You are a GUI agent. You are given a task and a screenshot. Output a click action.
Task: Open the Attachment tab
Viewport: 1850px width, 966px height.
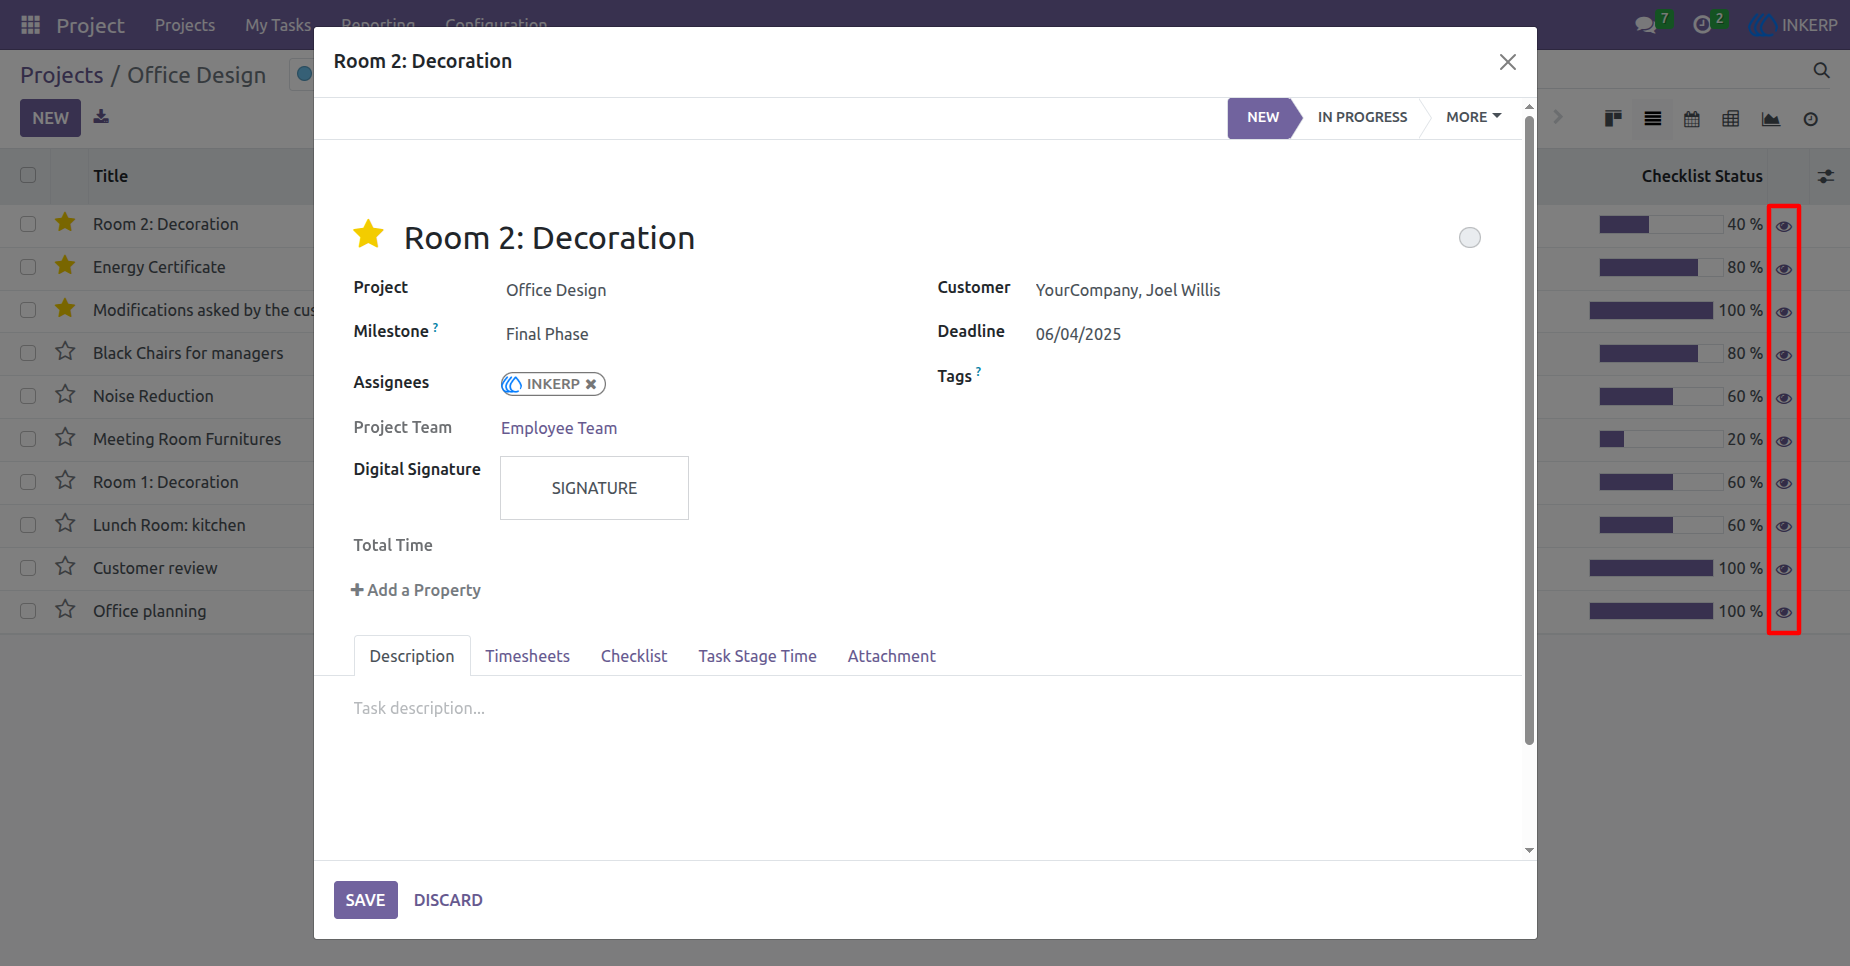891,656
